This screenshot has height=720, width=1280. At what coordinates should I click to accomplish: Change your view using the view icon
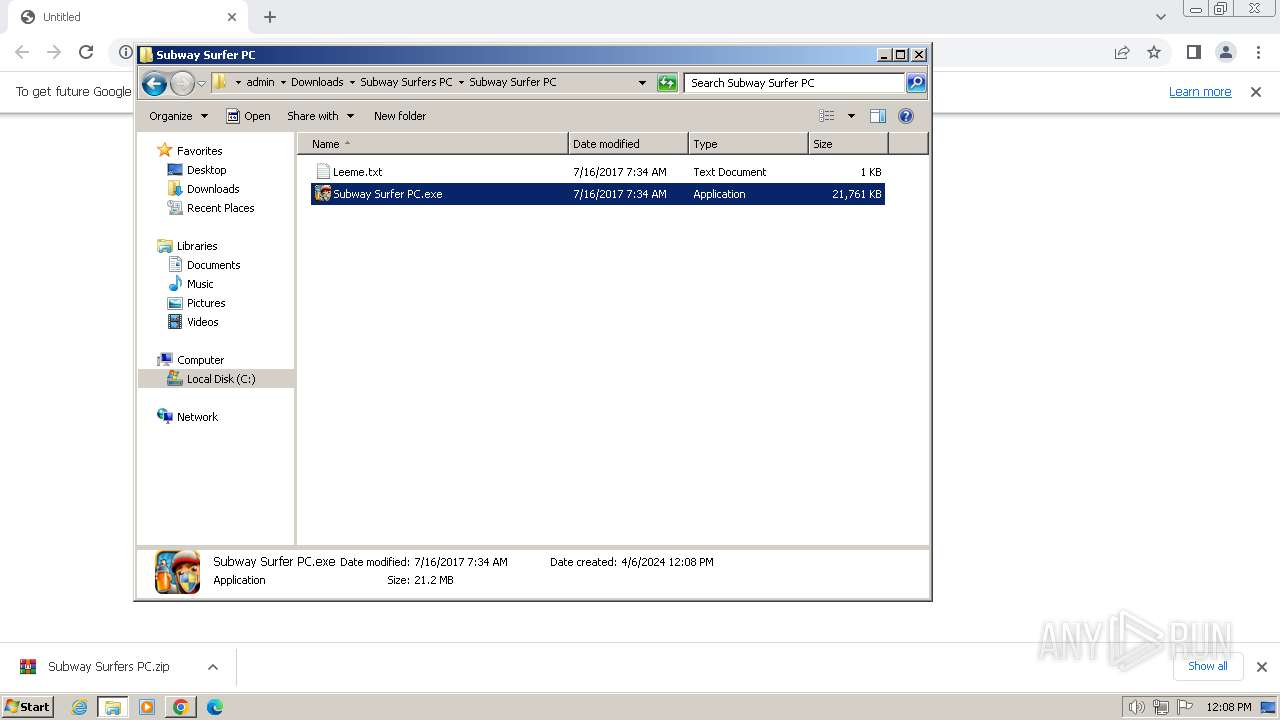(x=827, y=116)
